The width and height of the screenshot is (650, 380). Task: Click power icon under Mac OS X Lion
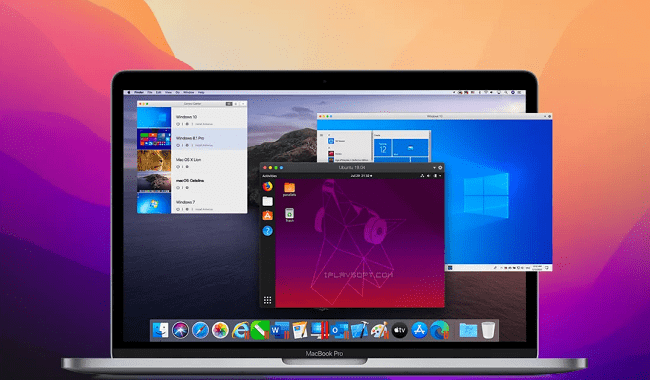178,167
